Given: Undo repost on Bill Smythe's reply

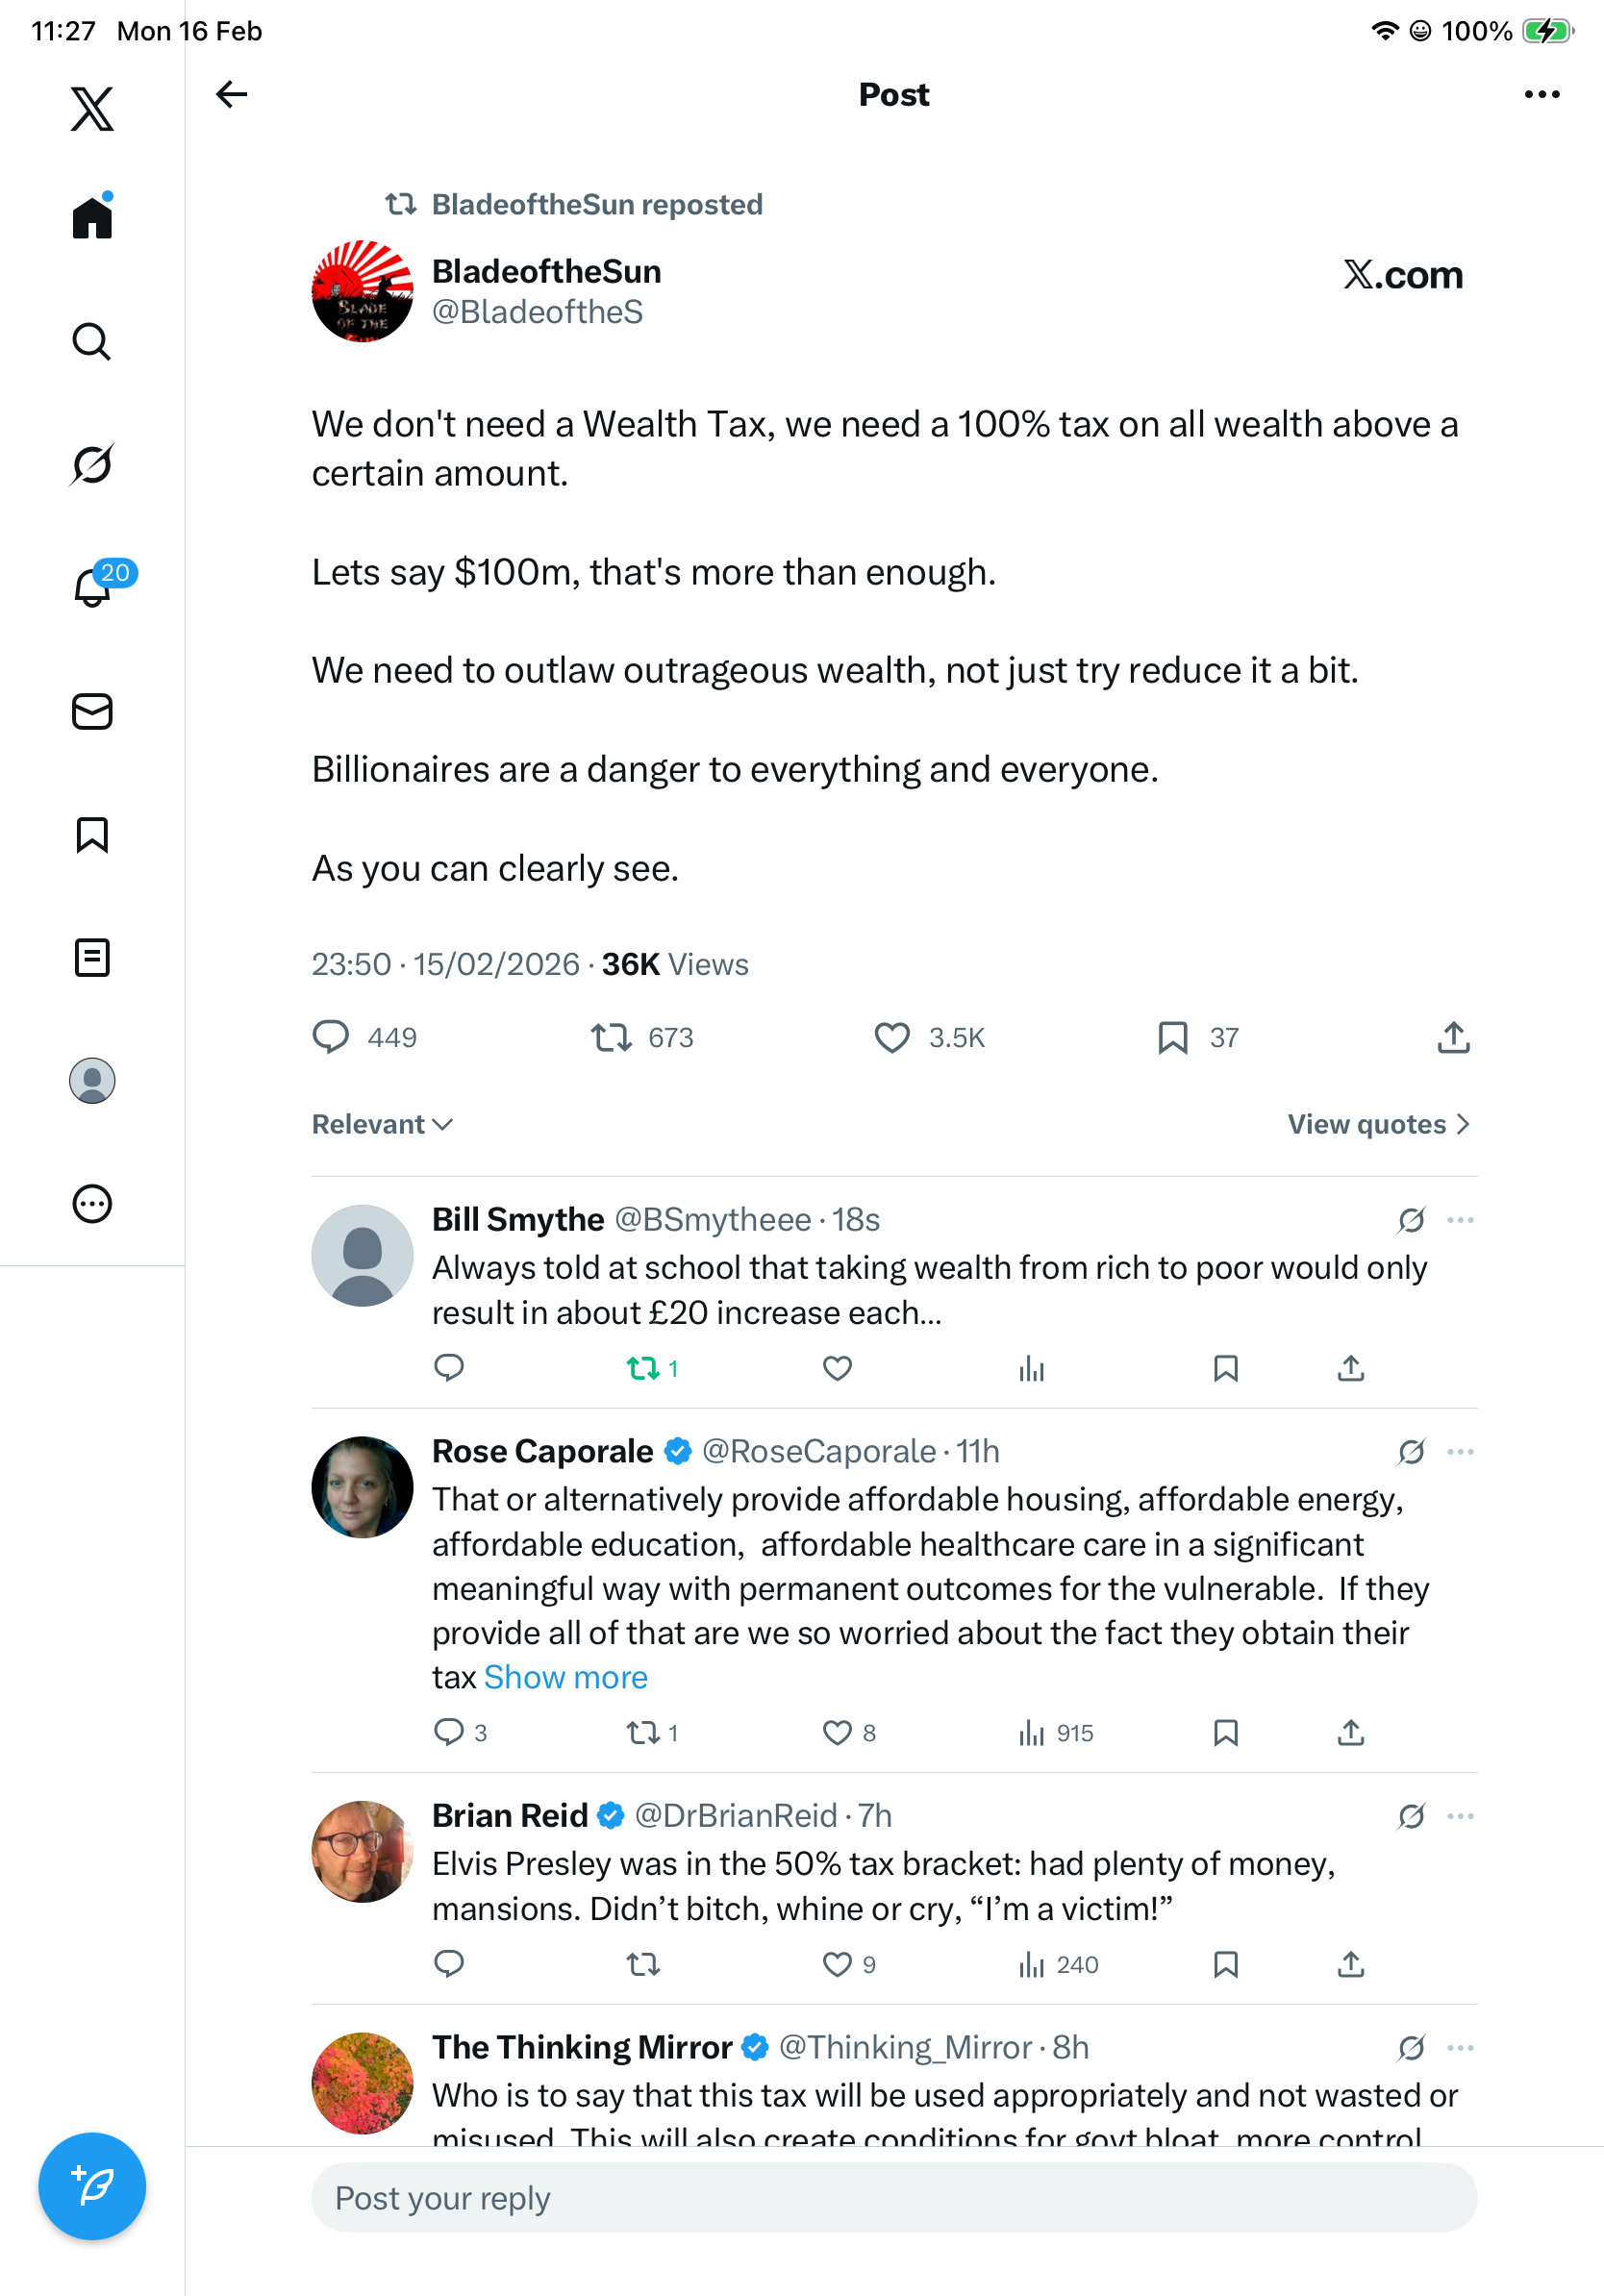Looking at the screenshot, I should pos(643,1368).
